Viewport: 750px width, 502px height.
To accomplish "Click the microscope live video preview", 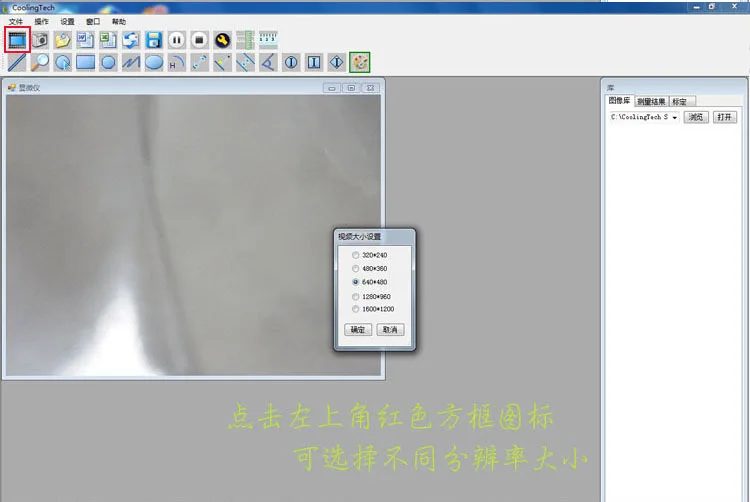I will point(194,235).
